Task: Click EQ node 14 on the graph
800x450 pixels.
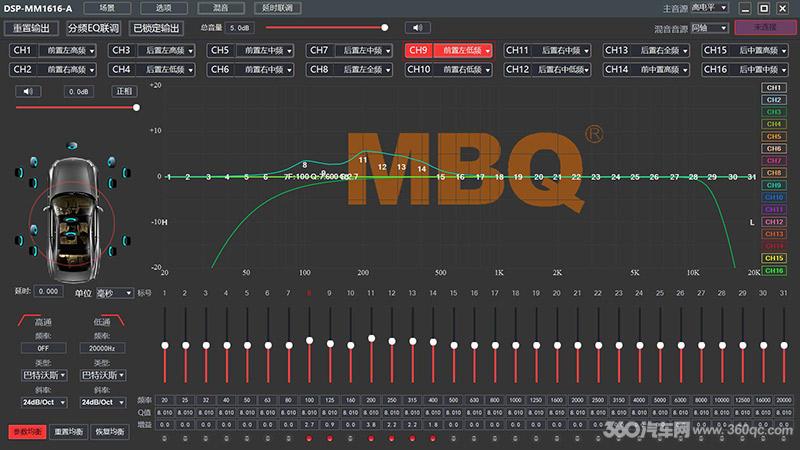Action: (x=421, y=169)
